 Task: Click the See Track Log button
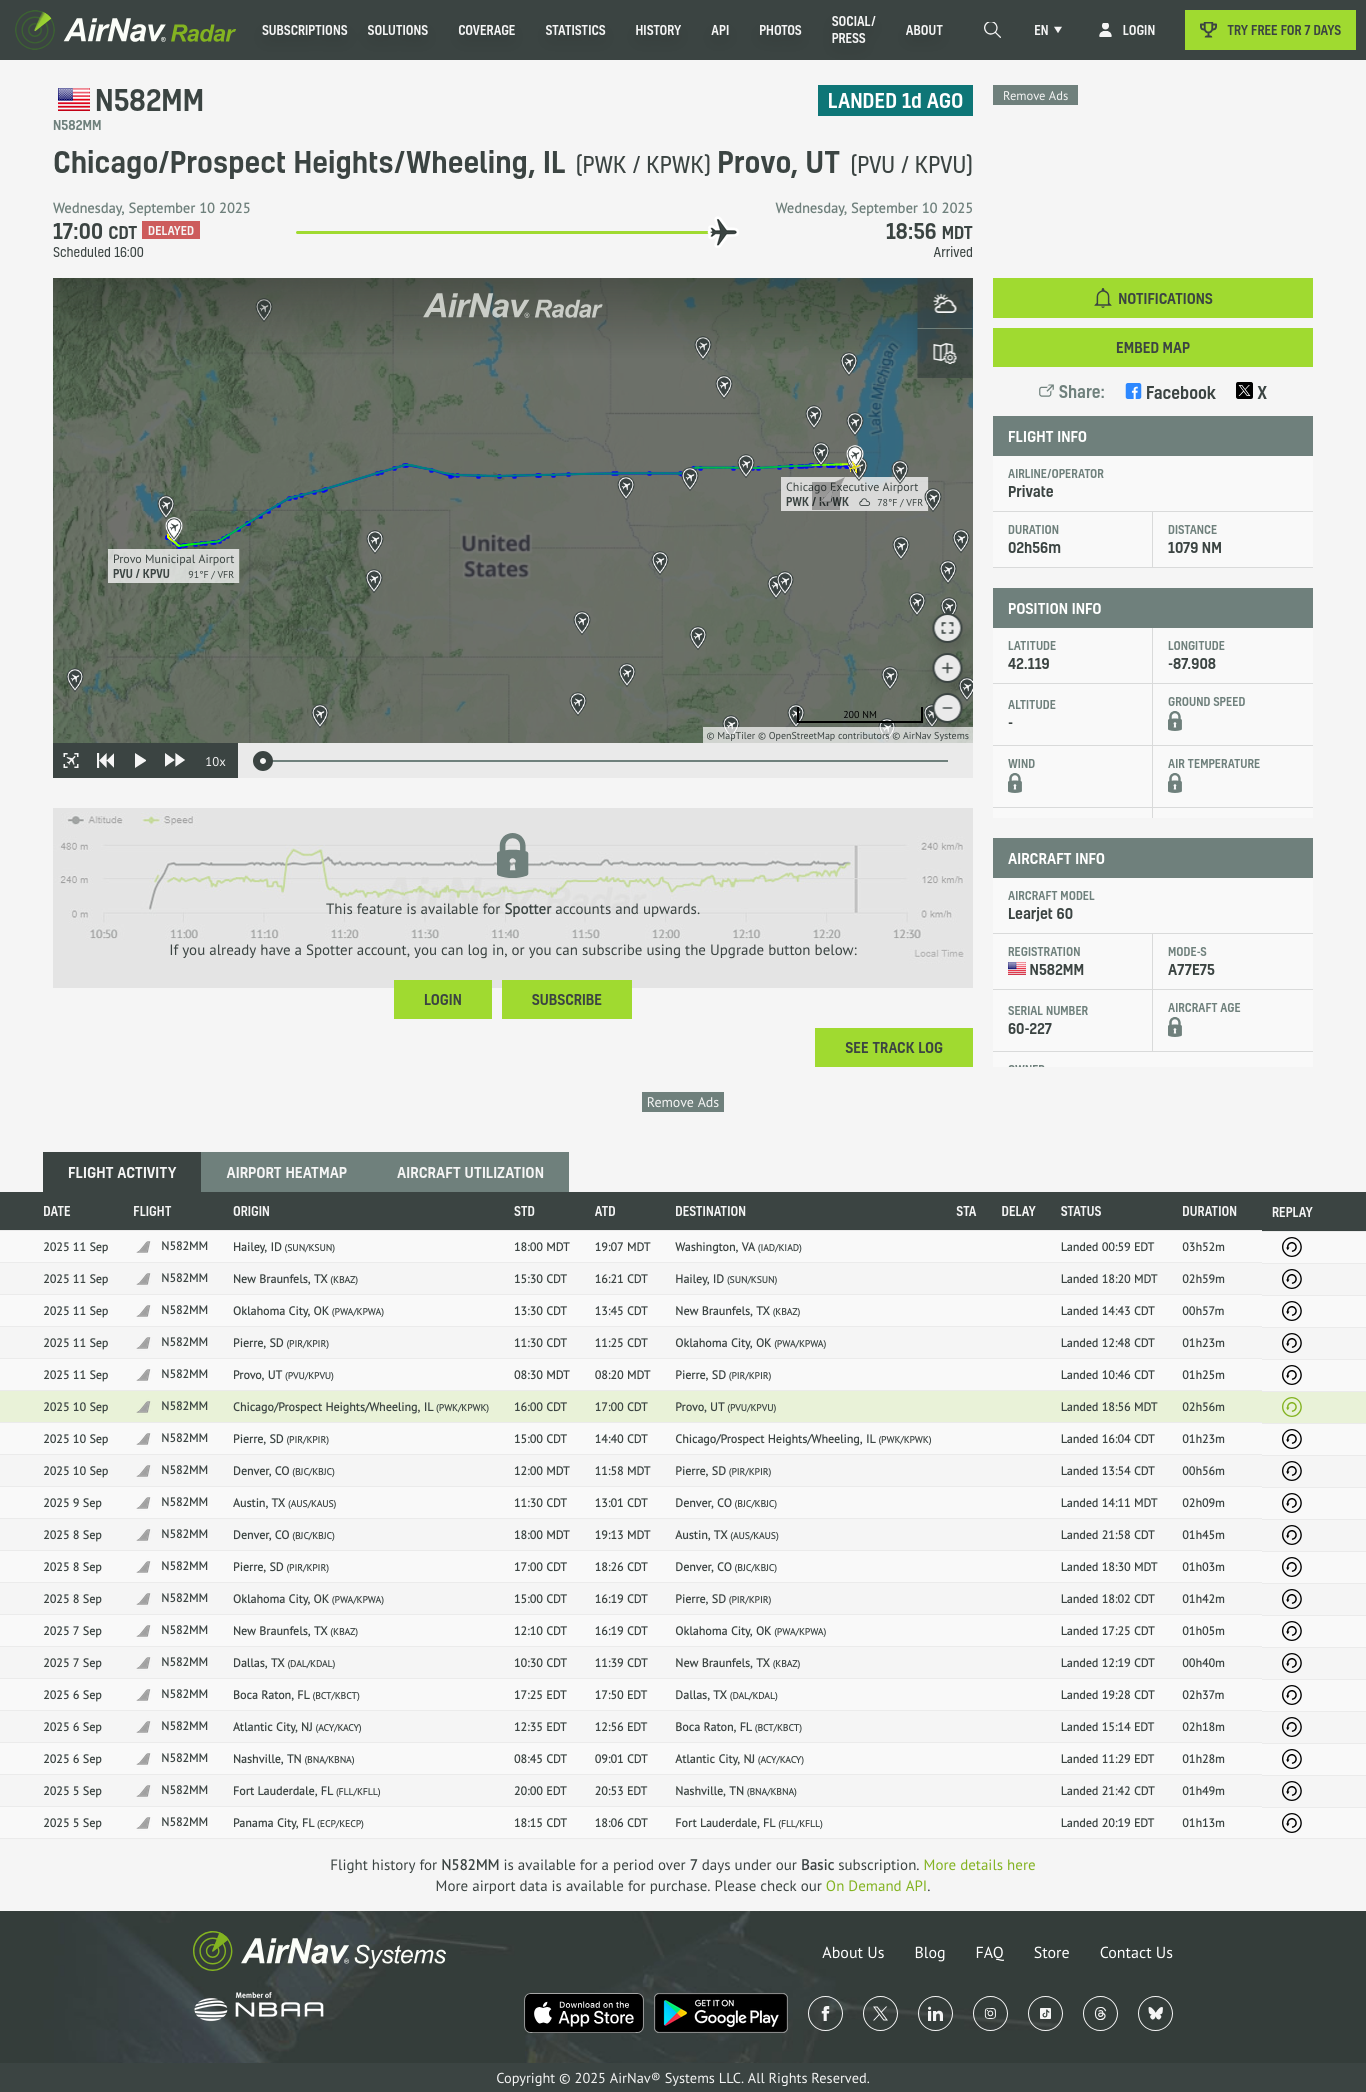894,1047
